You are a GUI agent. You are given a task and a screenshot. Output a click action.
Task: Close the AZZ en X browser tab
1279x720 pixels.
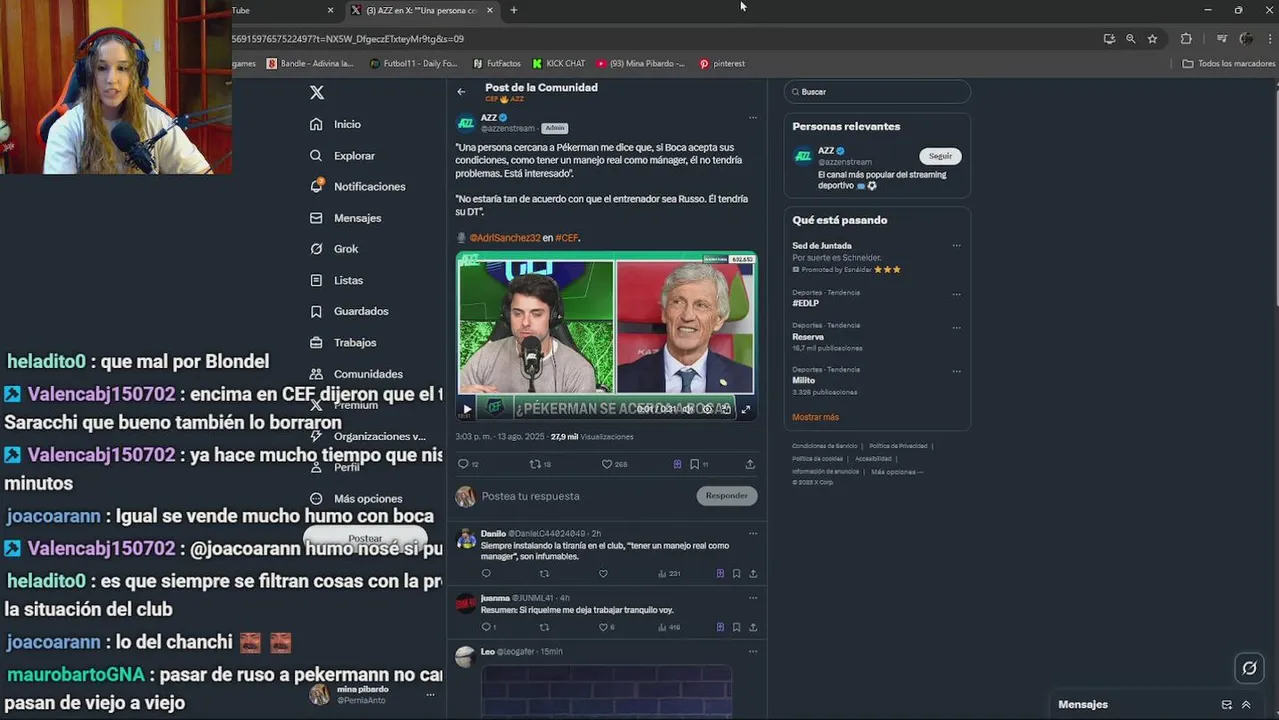pos(490,10)
